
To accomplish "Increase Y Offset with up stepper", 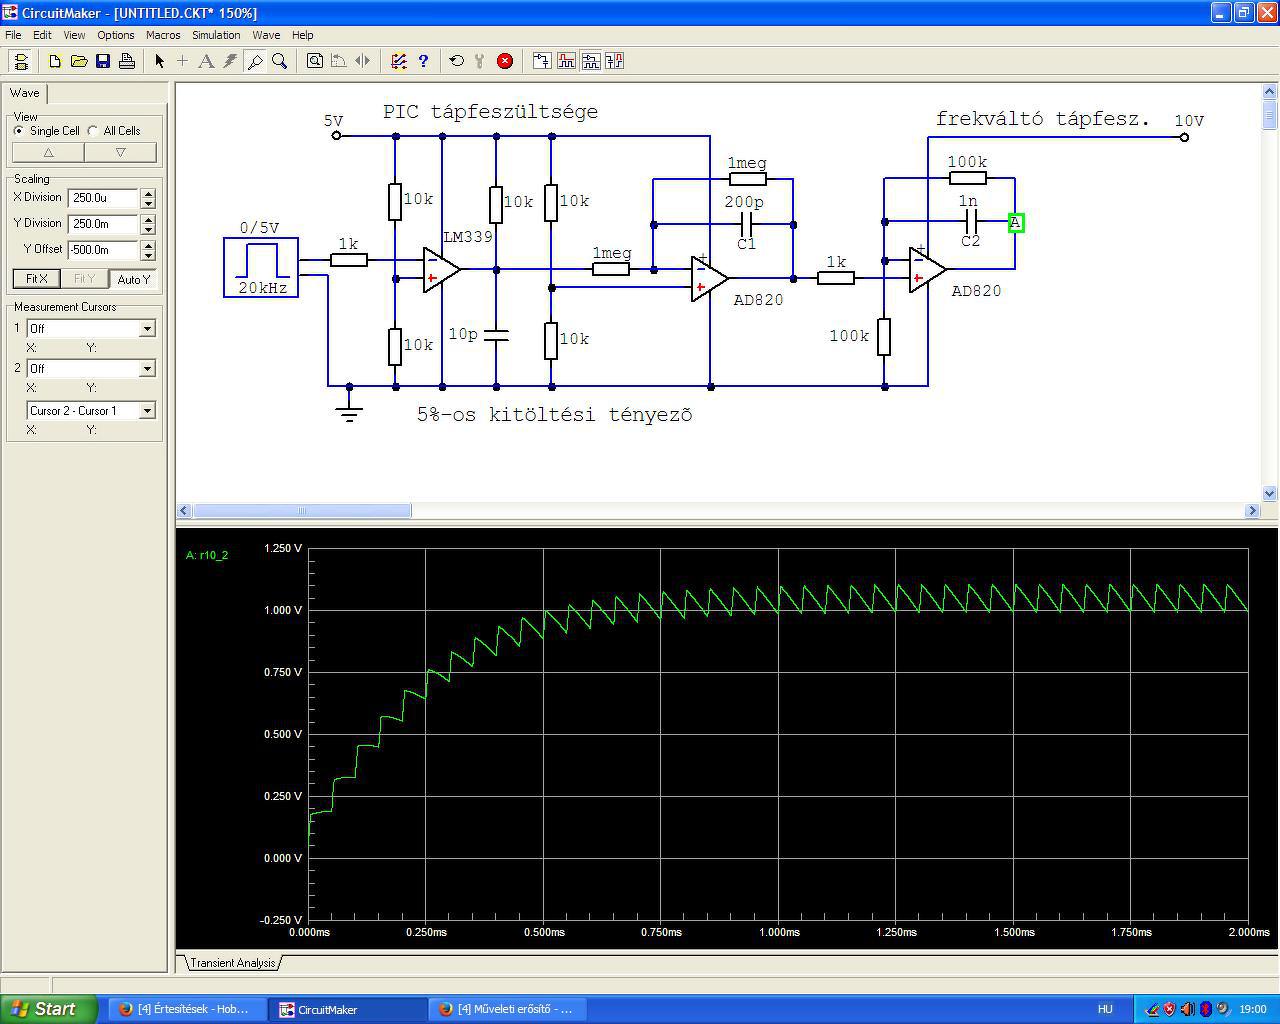I will pos(148,245).
